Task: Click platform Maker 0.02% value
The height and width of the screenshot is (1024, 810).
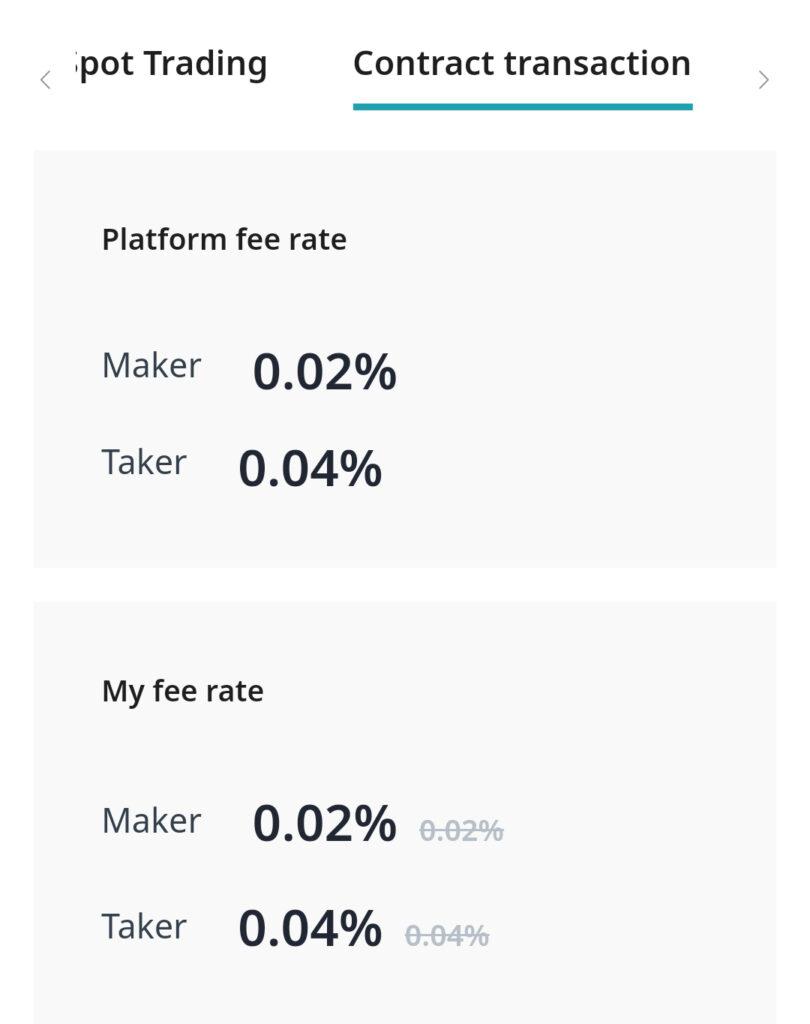Action: [325, 372]
